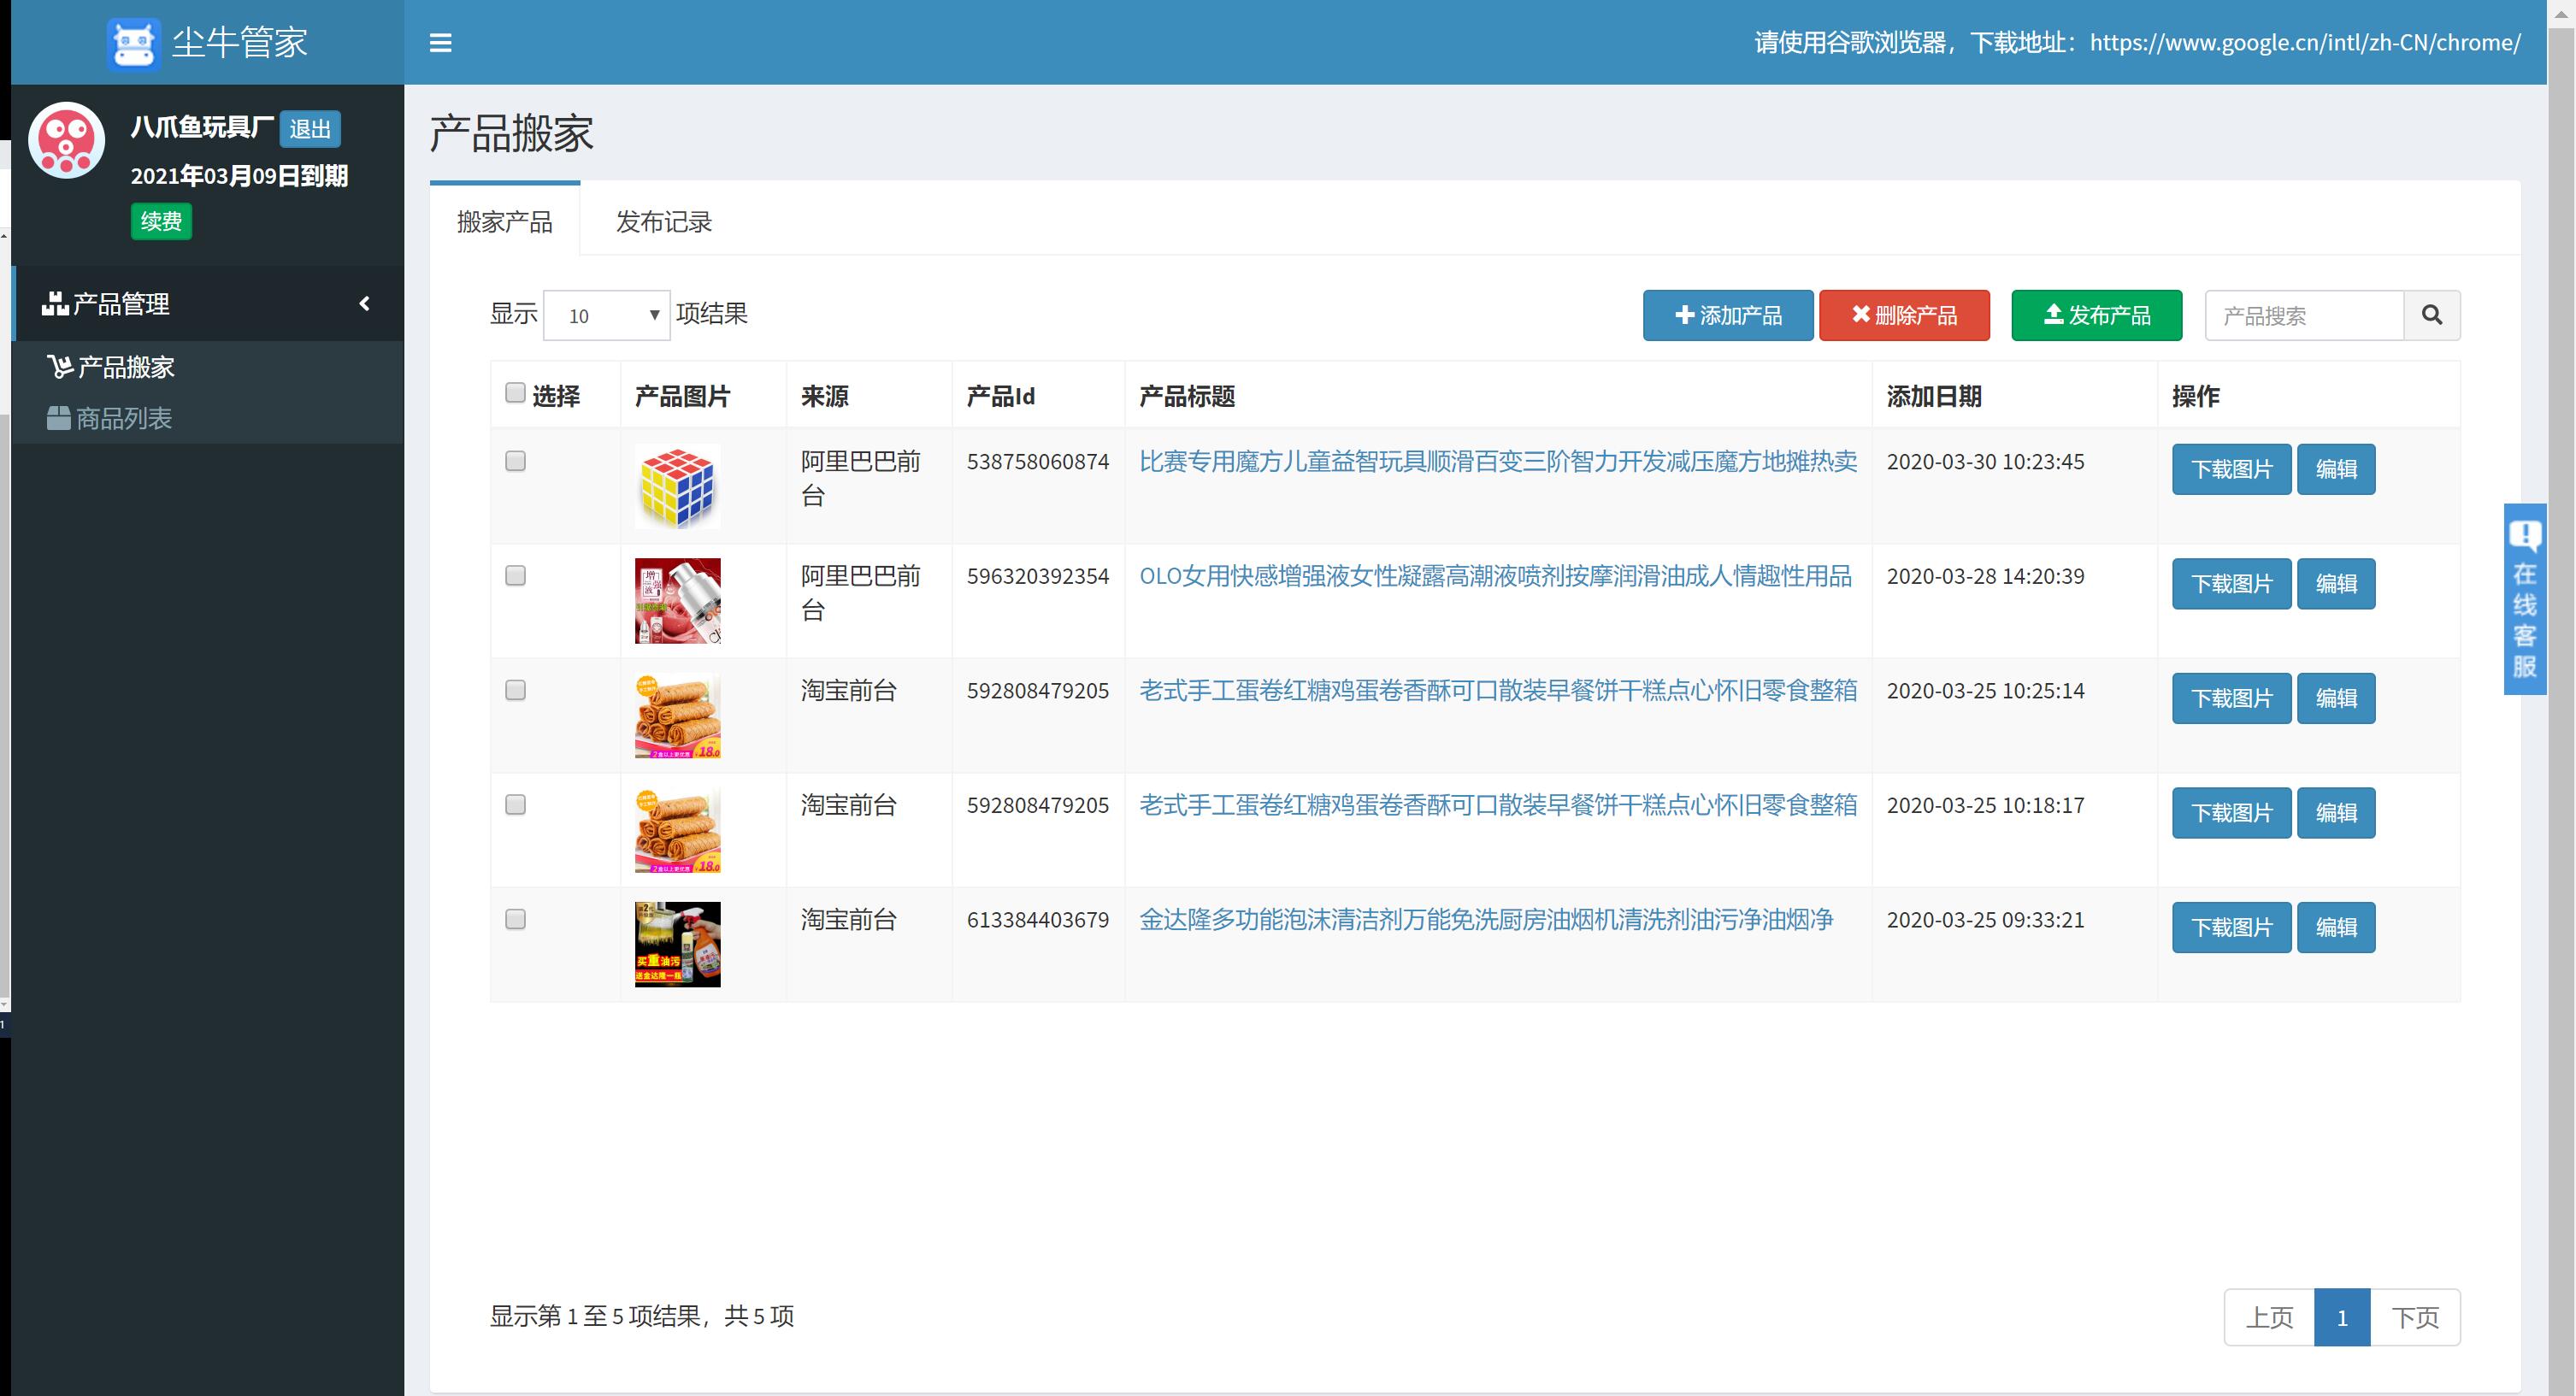Click into the 产品搜索 search field
Image resolution: width=2576 pixels, height=1396 pixels.
point(2304,316)
